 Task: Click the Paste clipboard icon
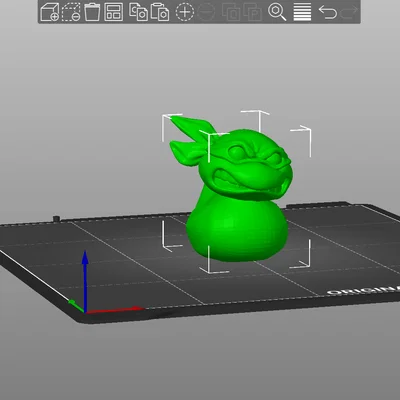click(160, 12)
